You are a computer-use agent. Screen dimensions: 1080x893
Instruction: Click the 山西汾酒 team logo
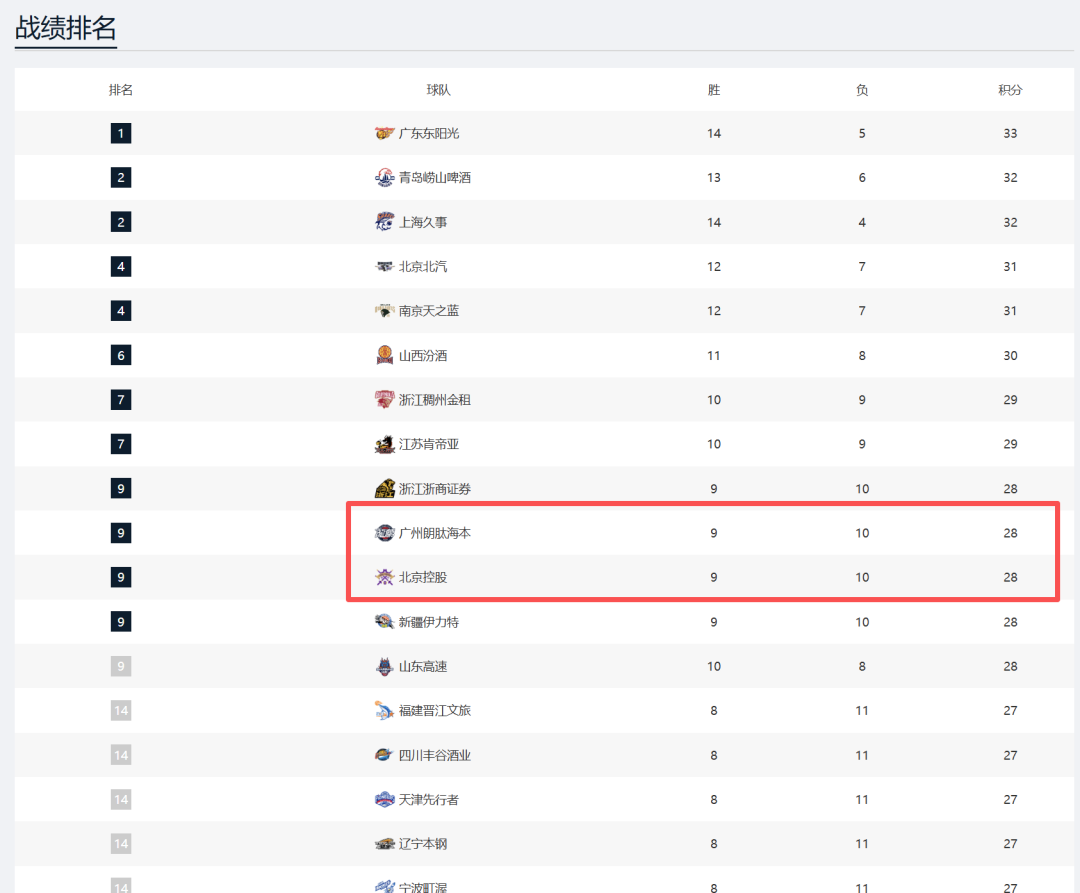[384, 355]
